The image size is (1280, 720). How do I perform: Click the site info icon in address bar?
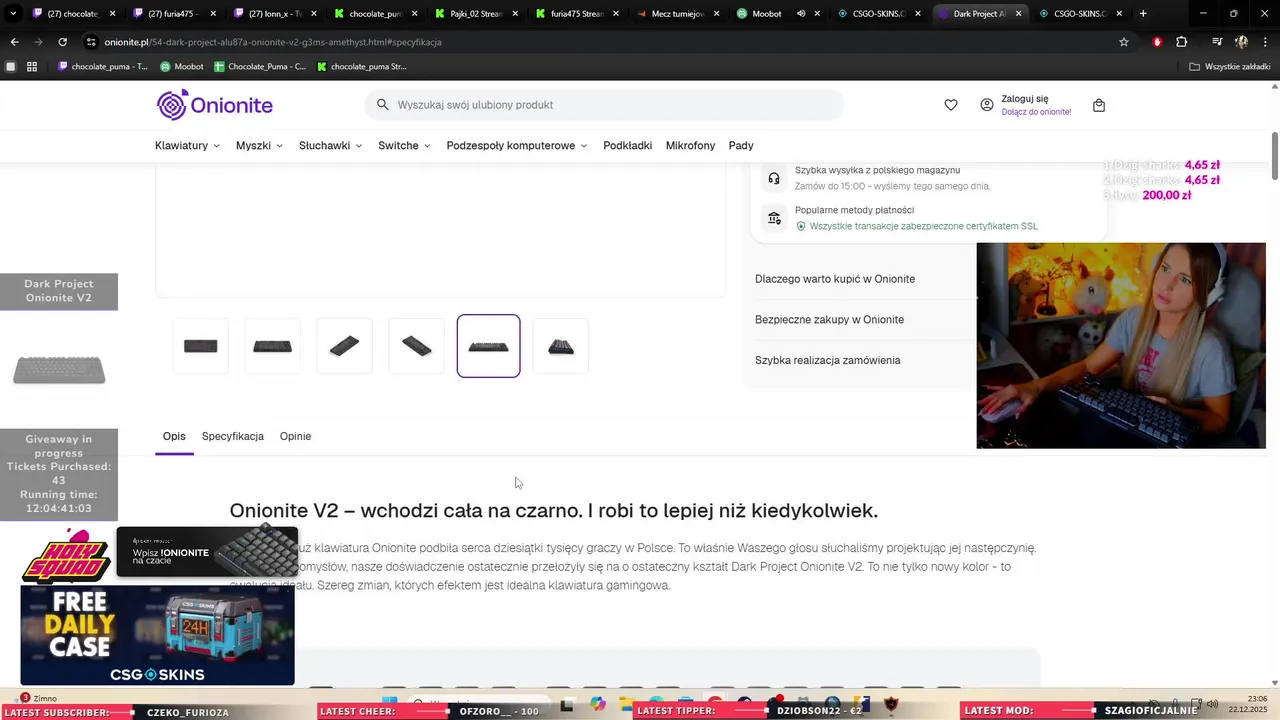coord(91,42)
